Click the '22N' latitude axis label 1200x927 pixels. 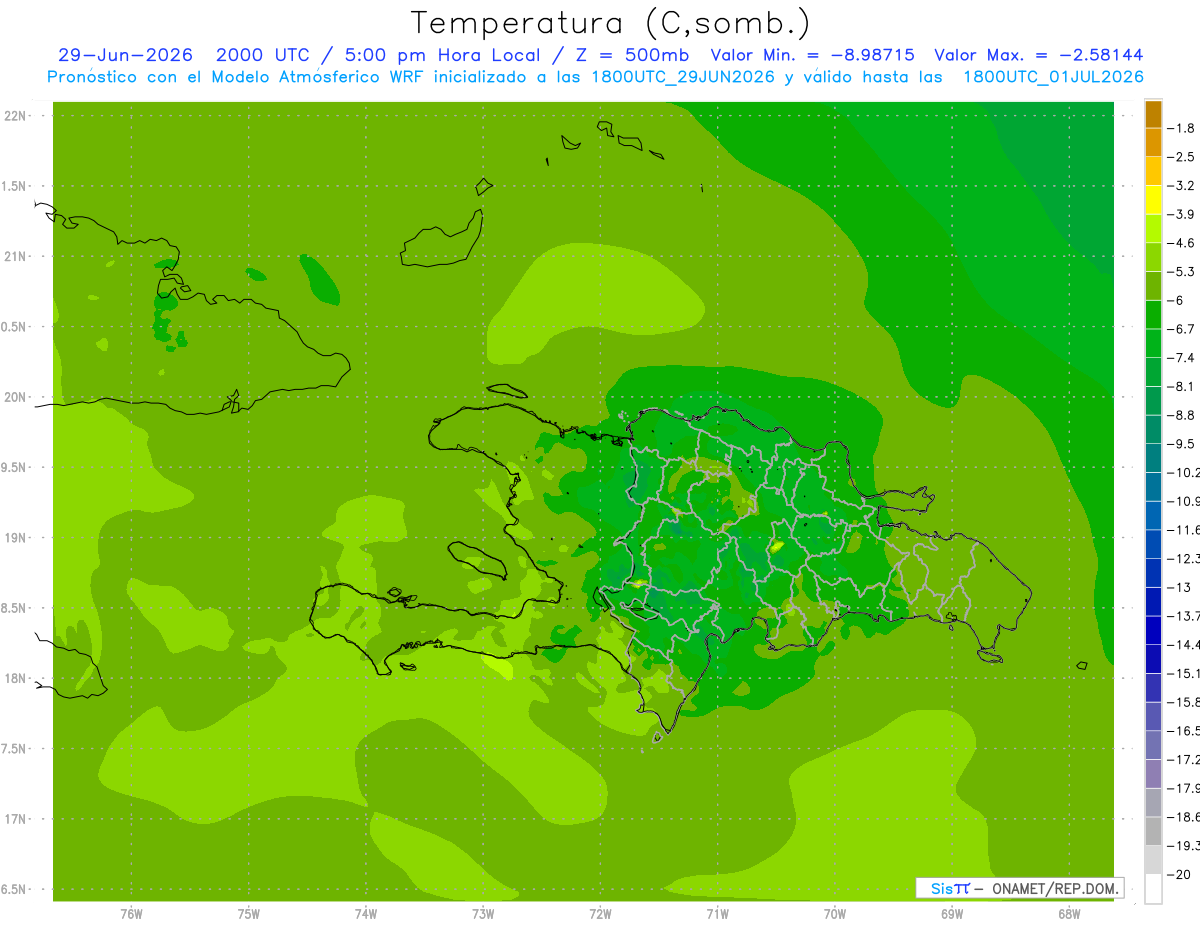pos(16,116)
